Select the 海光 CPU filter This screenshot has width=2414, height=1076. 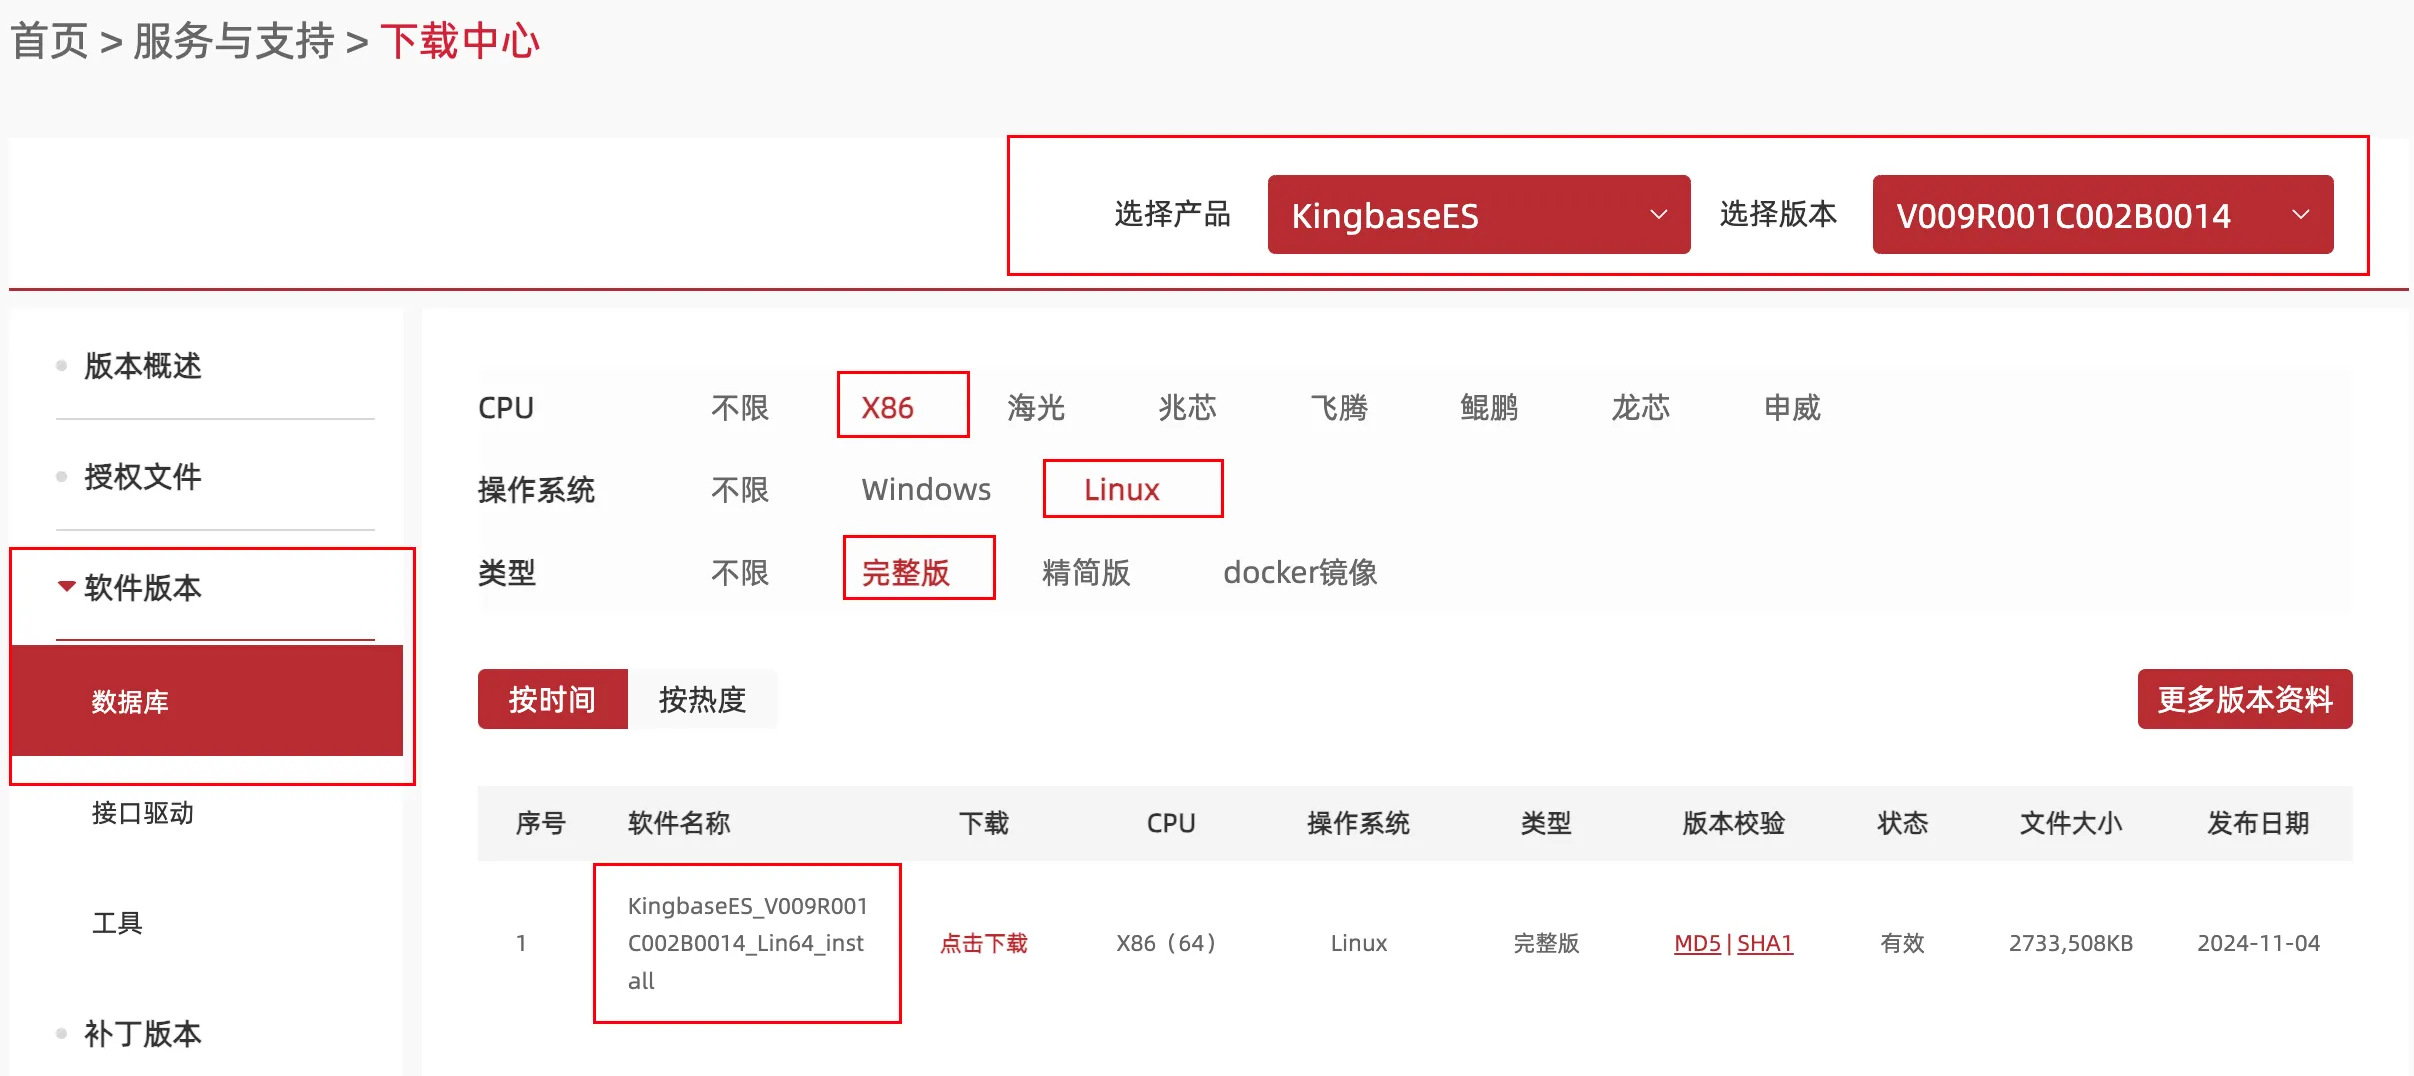(1035, 406)
